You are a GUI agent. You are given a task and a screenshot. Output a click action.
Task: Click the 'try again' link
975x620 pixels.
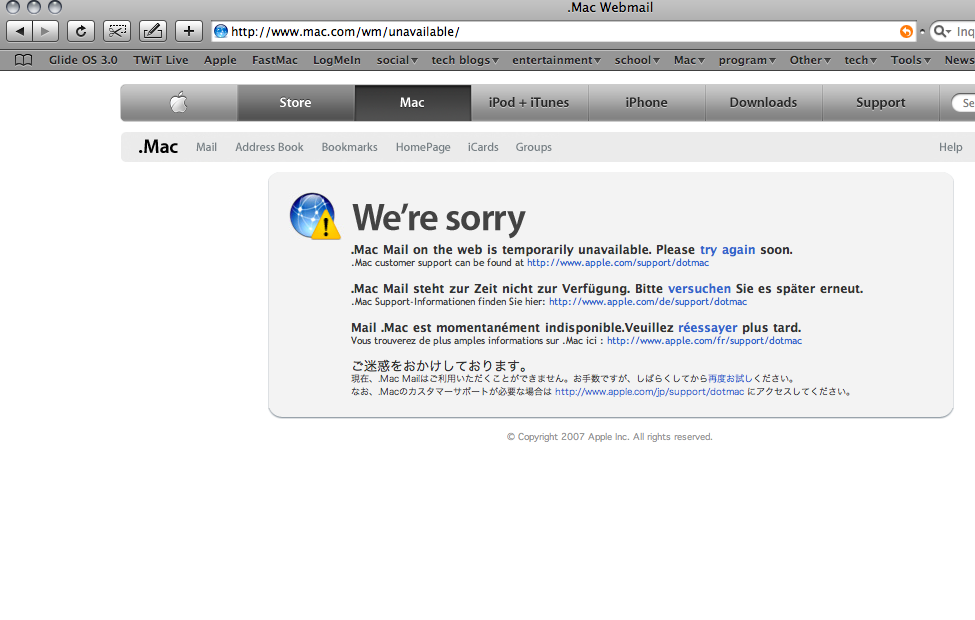728,250
